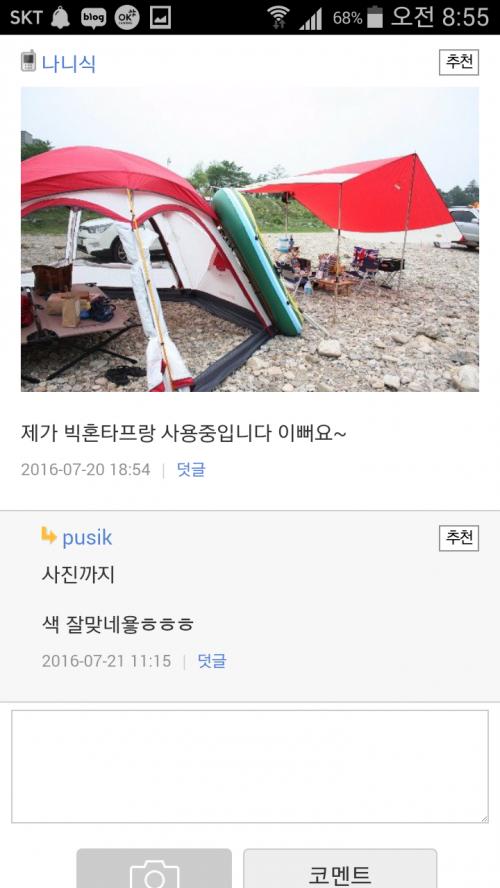Open pusik username profile link

point(87,537)
